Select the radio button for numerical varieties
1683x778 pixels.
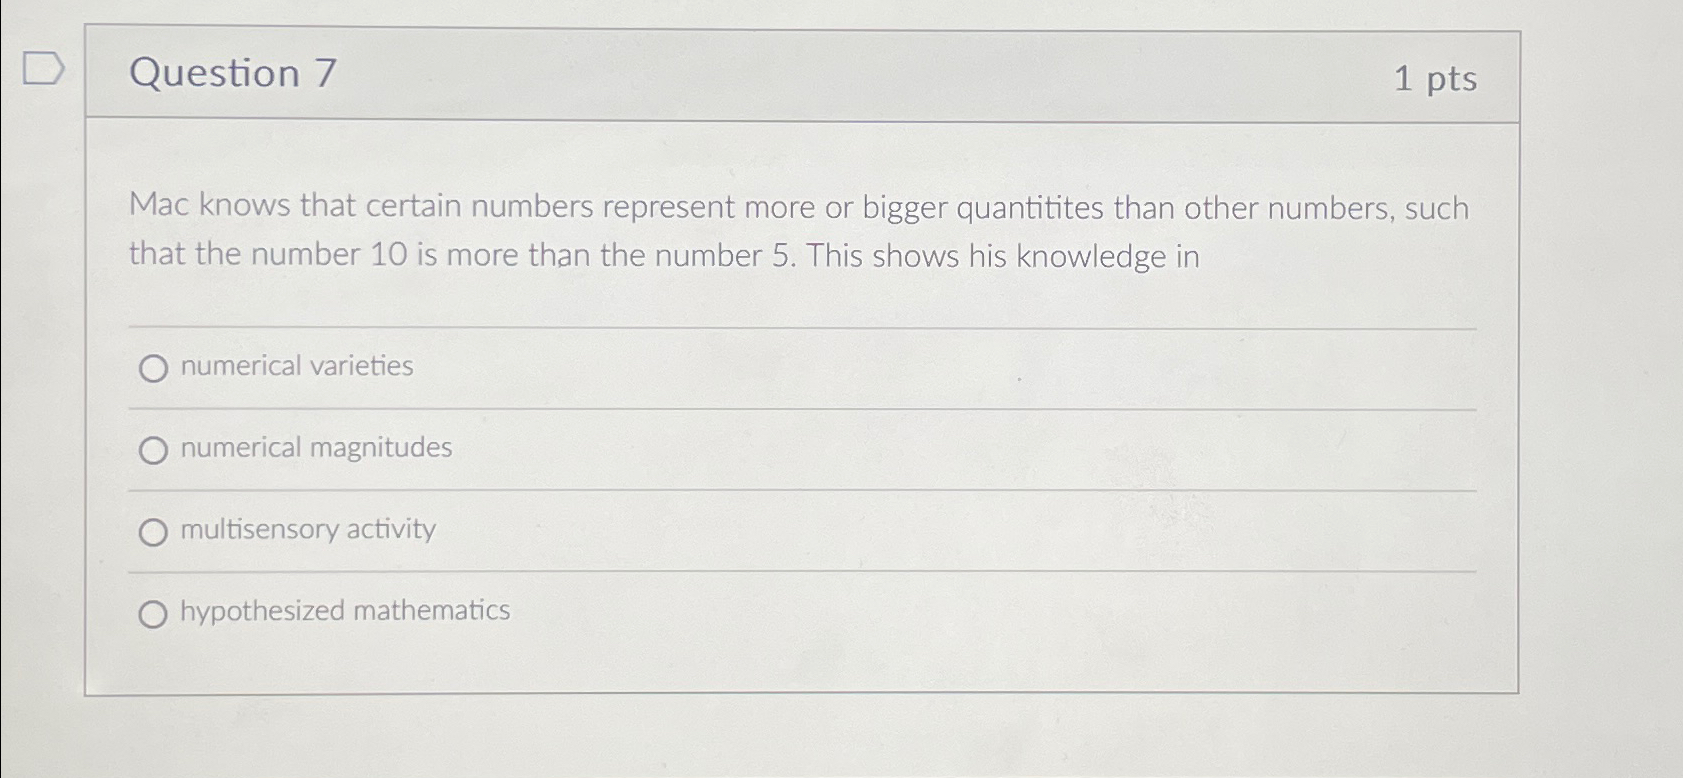pyautogui.click(x=155, y=369)
